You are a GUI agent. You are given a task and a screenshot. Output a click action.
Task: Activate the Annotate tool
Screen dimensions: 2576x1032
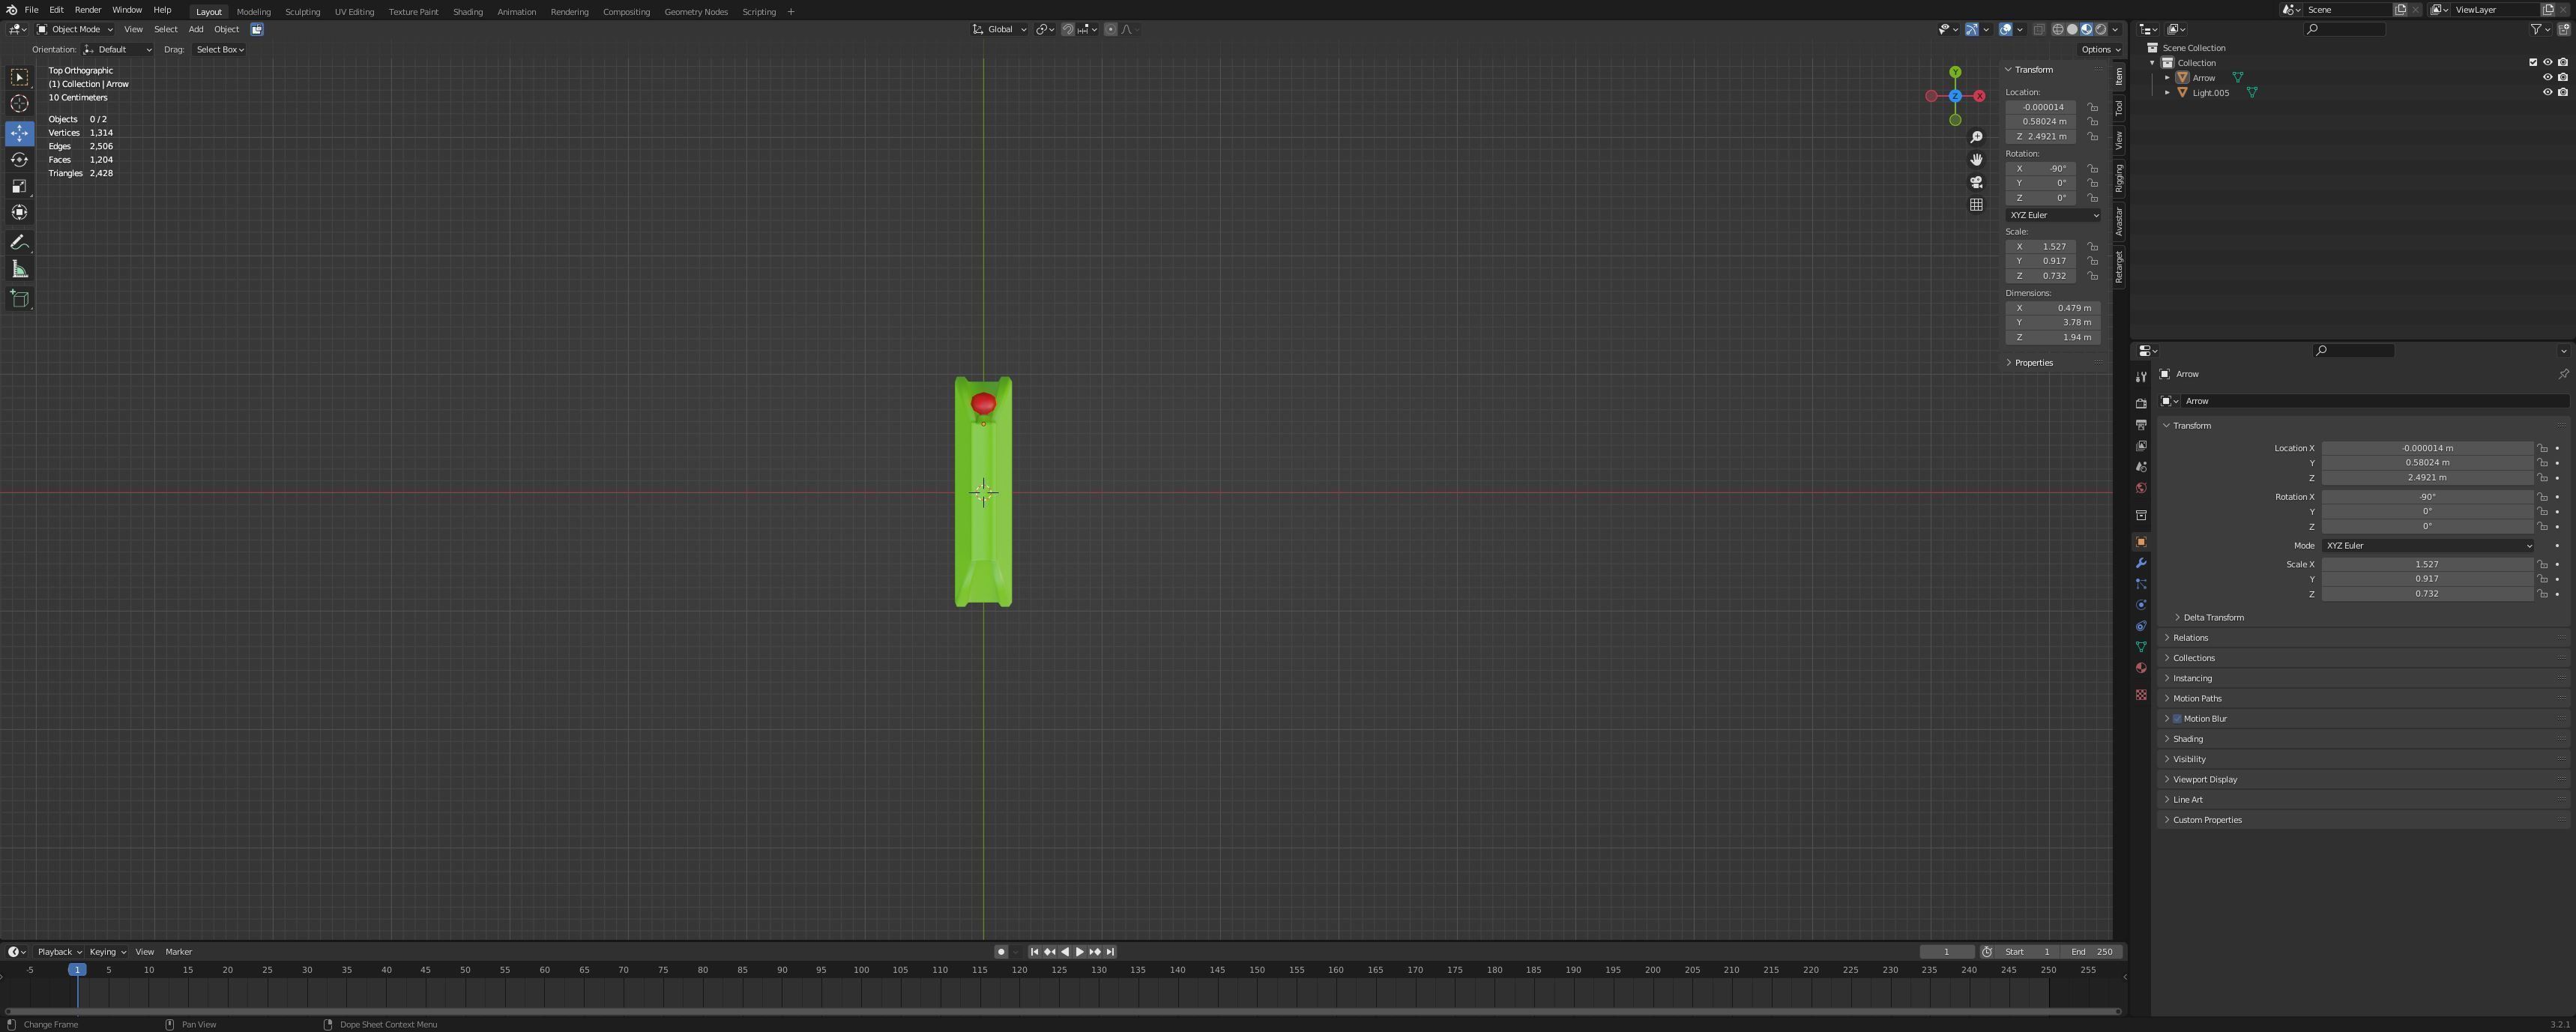pyautogui.click(x=19, y=241)
